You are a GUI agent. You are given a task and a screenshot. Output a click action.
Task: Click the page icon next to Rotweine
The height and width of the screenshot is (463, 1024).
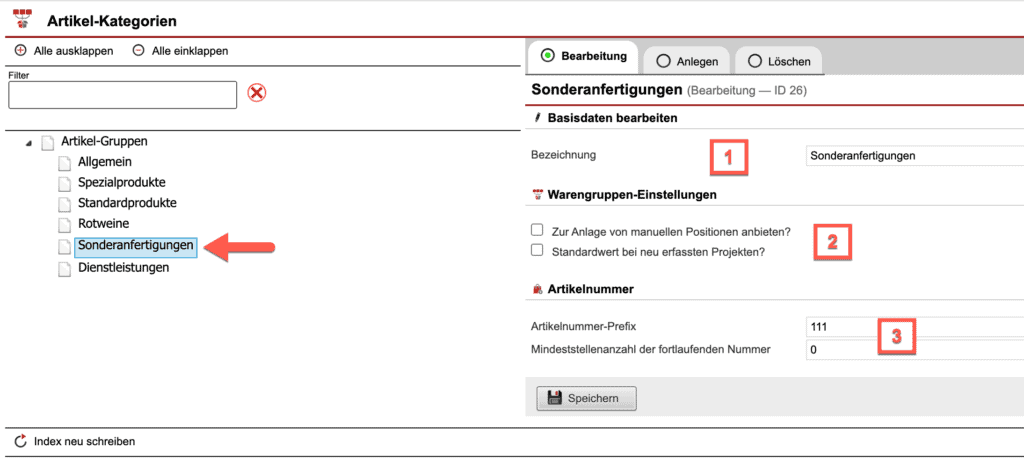(64, 225)
